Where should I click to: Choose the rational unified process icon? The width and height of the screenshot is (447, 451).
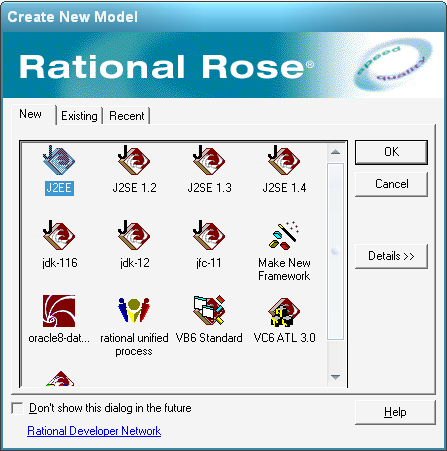click(x=134, y=311)
